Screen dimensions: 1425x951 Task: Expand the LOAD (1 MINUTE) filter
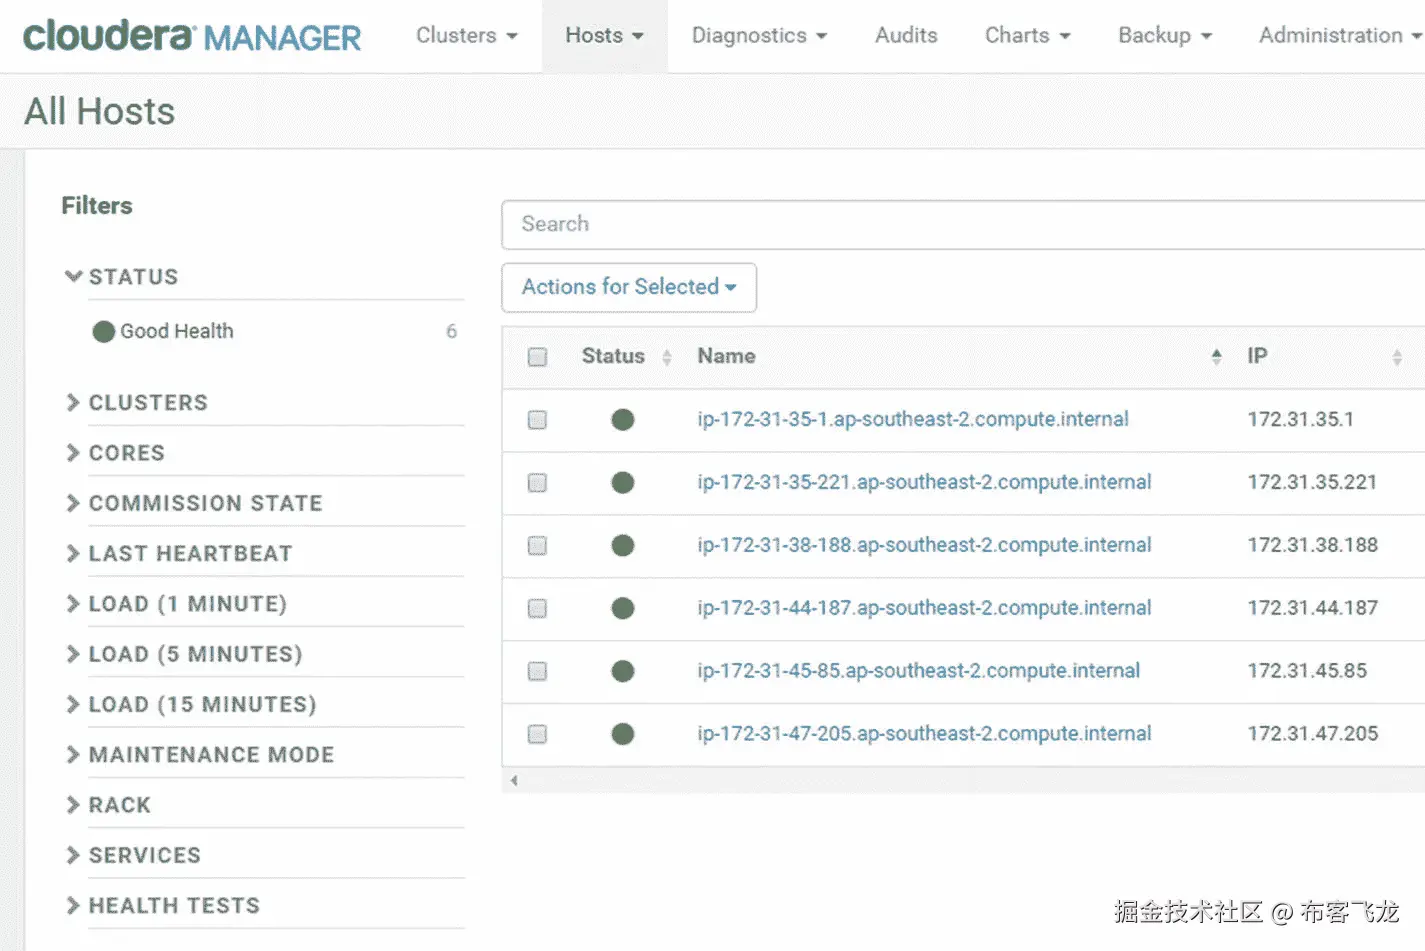click(176, 604)
